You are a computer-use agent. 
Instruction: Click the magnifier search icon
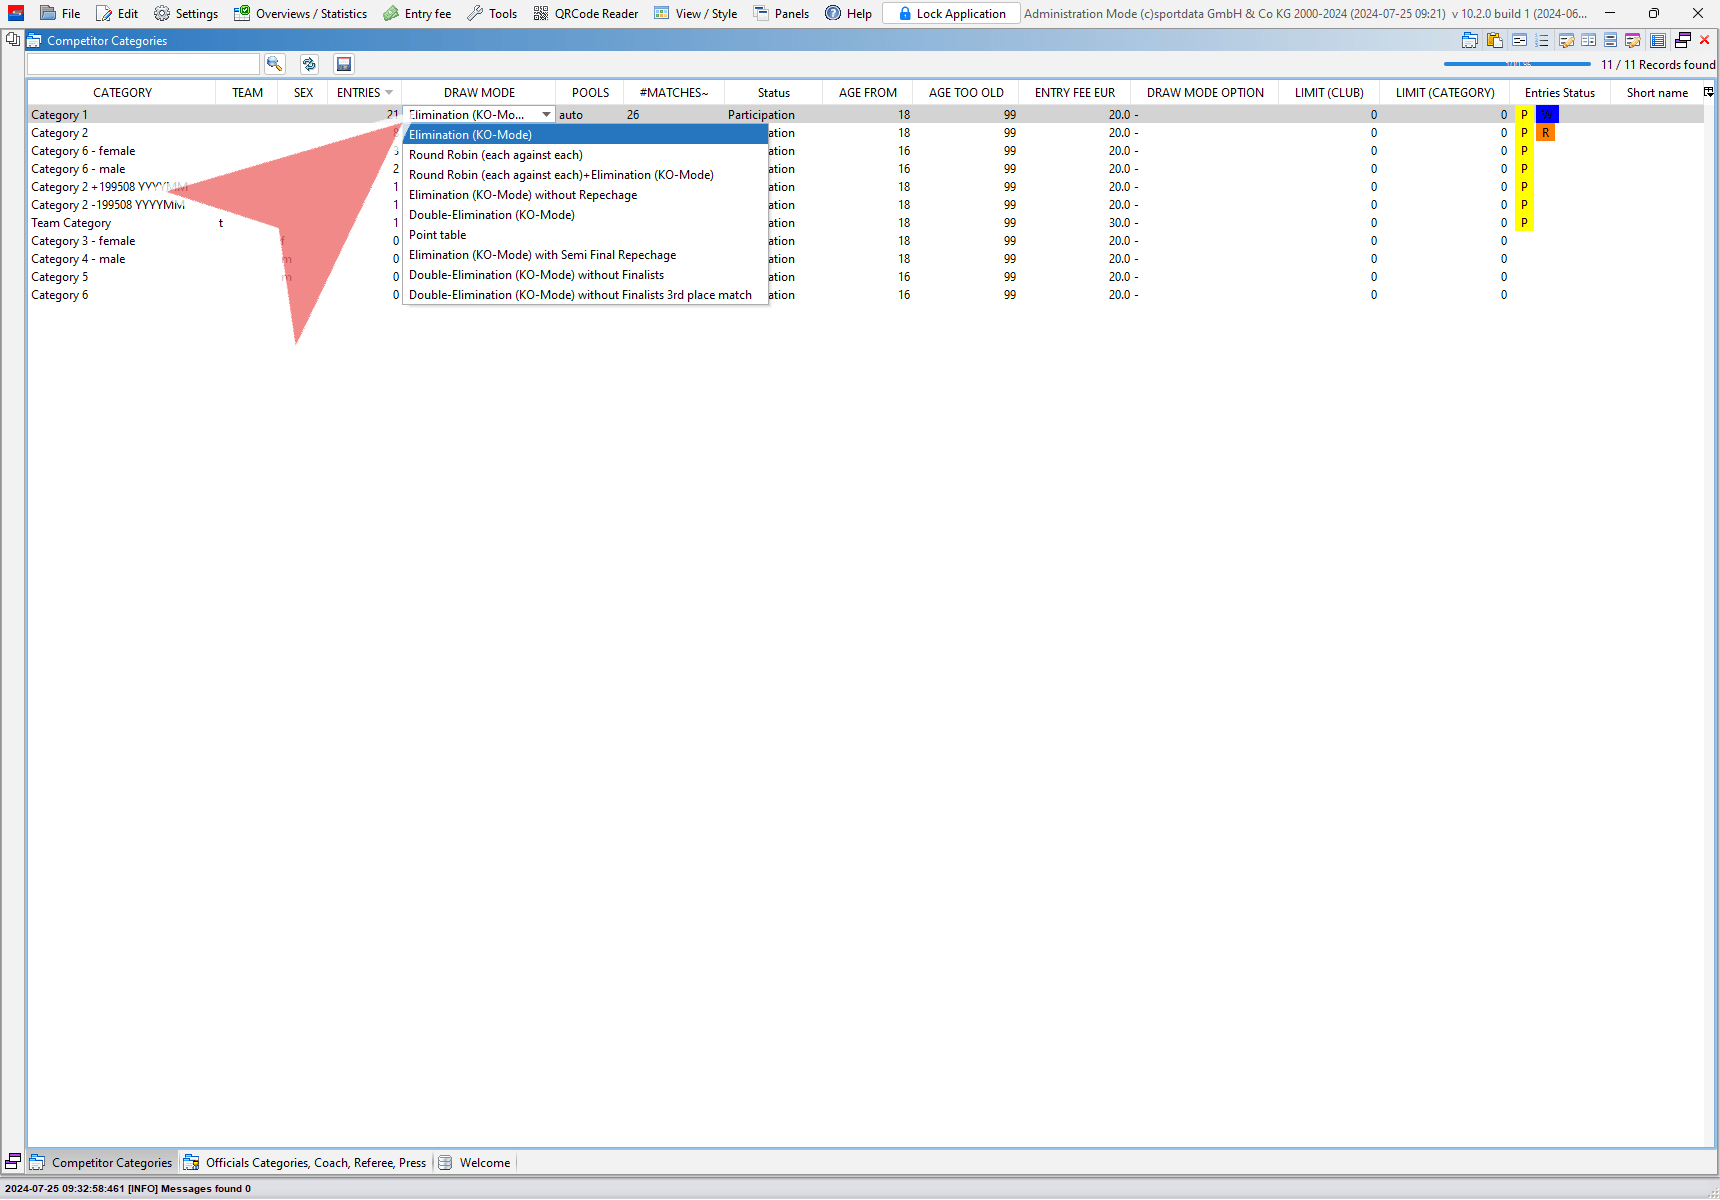coord(274,64)
